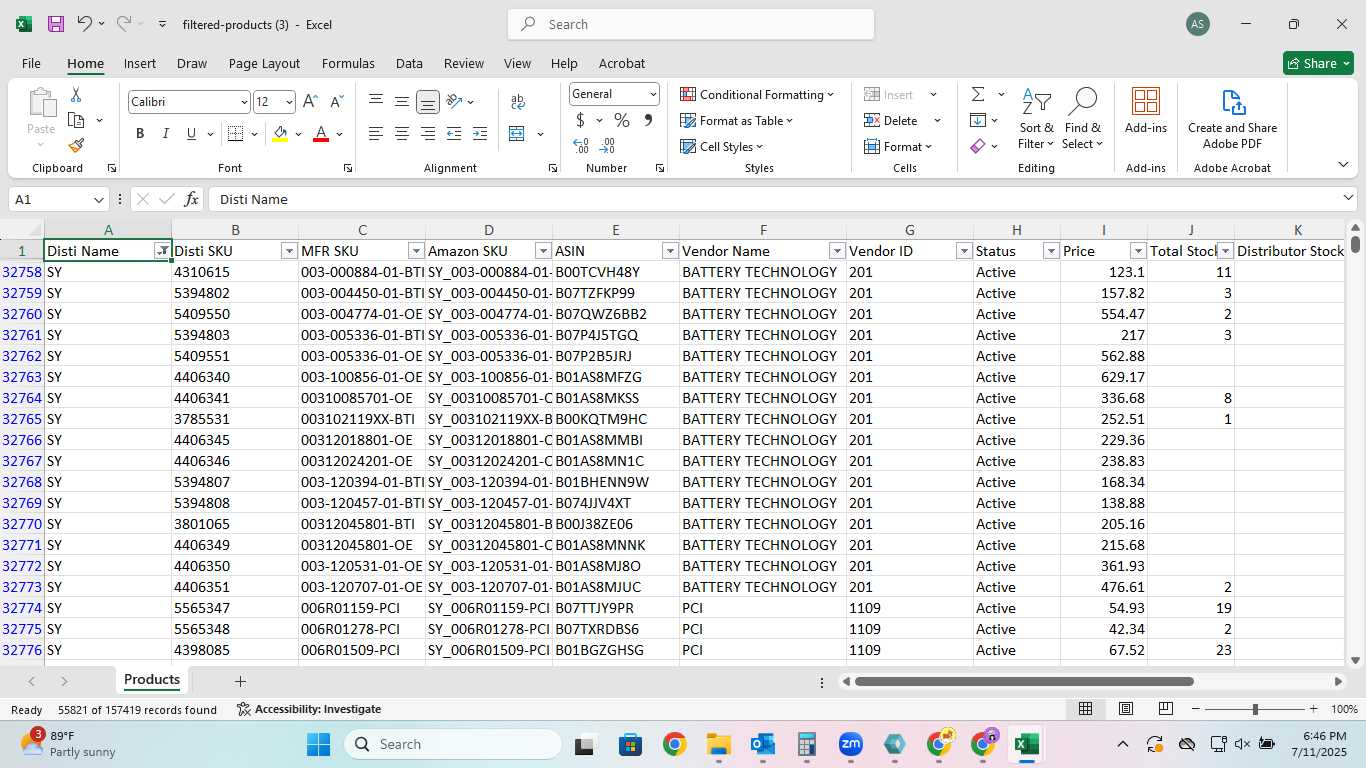Decrease font size with the small A icon
This screenshot has height=768, width=1366.
coord(336,102)
